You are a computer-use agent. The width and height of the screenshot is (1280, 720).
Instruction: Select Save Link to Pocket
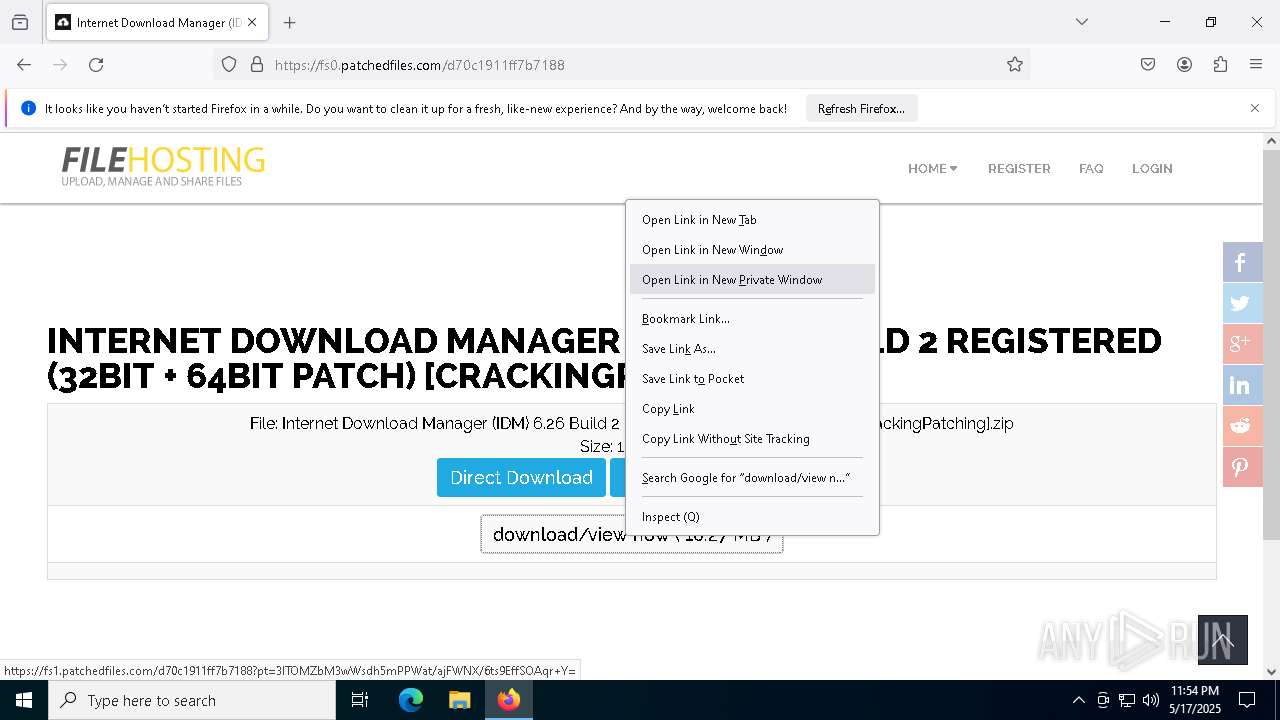752,379
